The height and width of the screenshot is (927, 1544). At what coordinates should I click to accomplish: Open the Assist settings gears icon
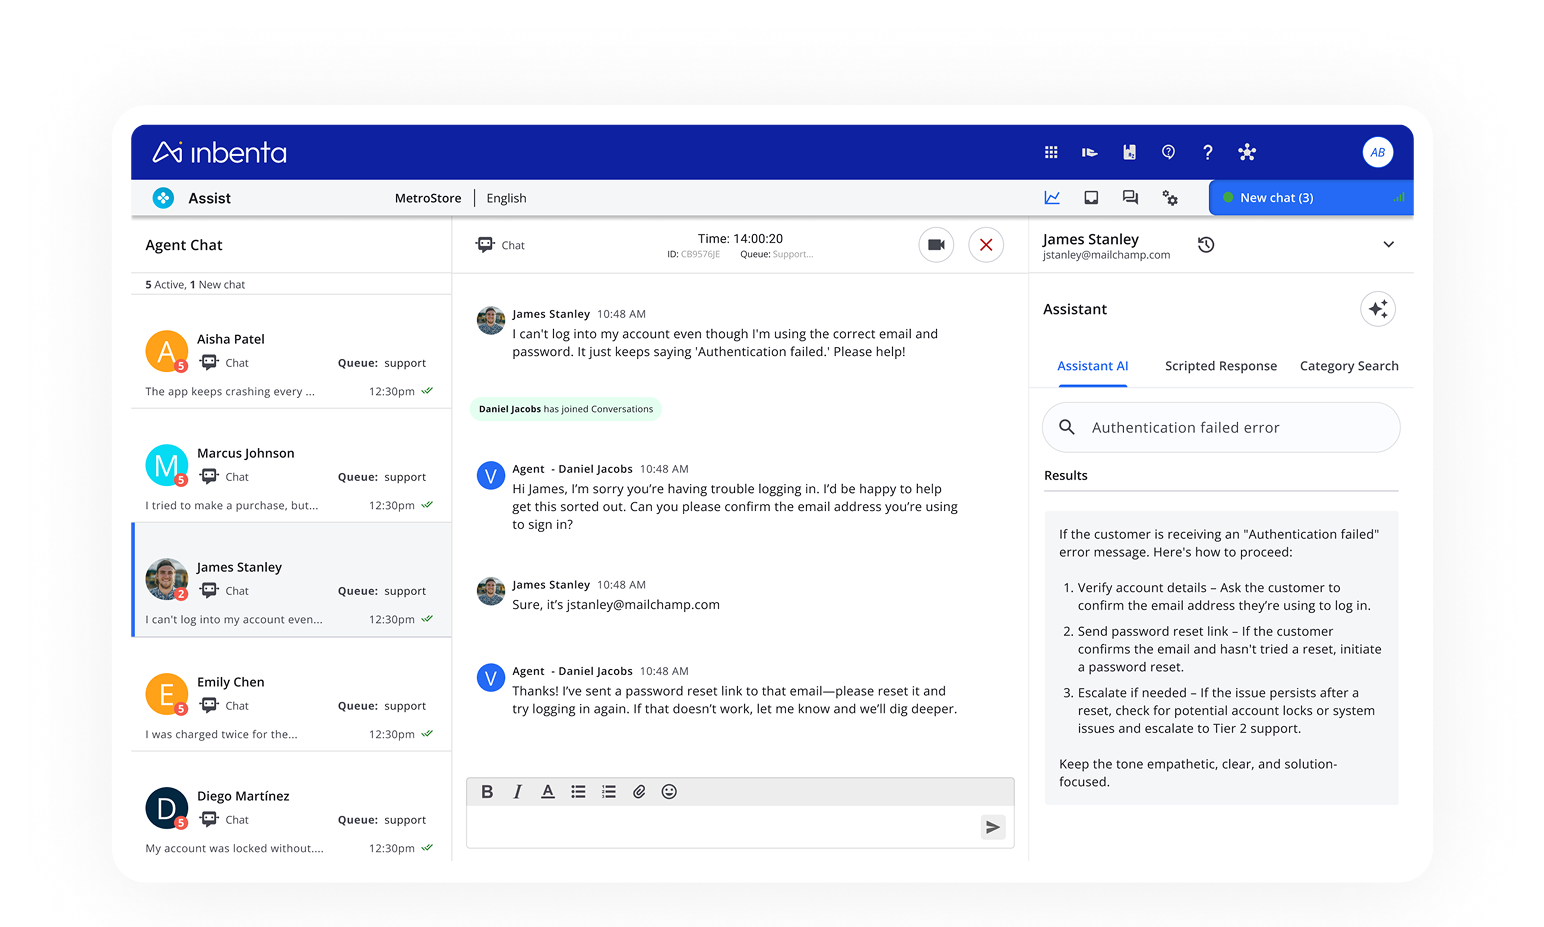pos(1170,197)
